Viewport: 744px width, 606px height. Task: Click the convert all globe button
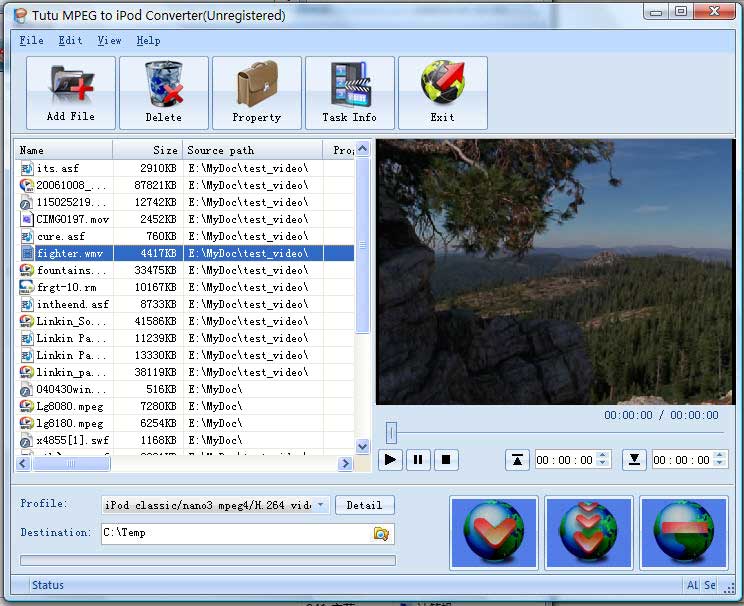pyautogui.click(x=589, y=532)
